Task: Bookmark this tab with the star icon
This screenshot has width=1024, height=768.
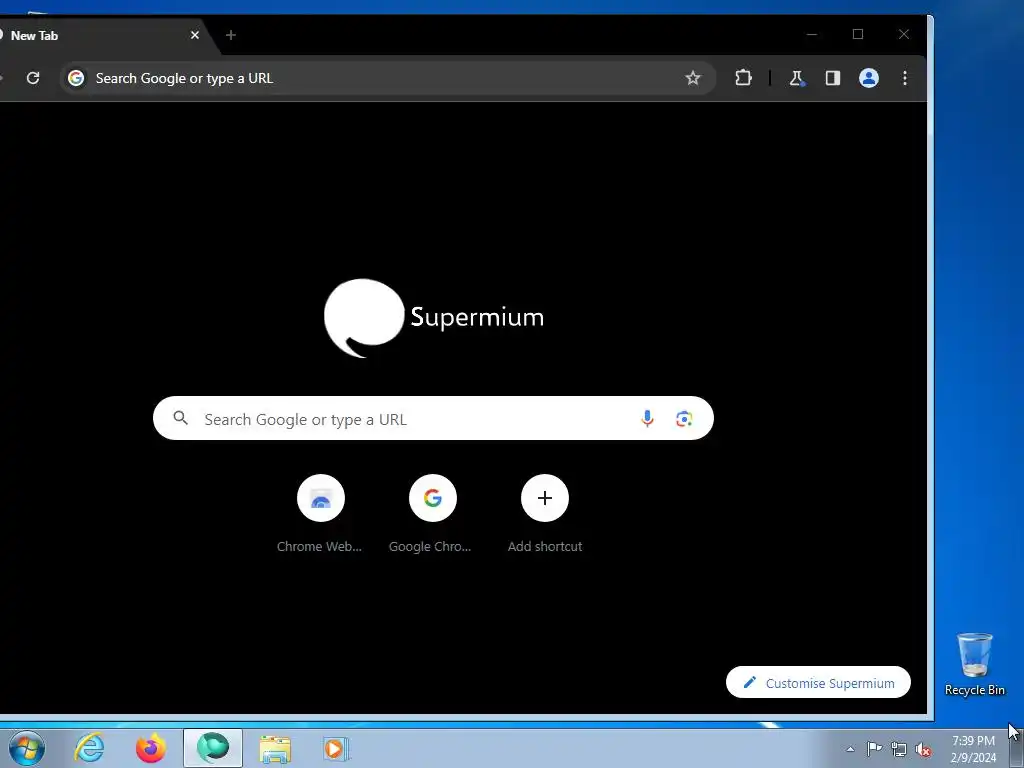Action: 693,78
